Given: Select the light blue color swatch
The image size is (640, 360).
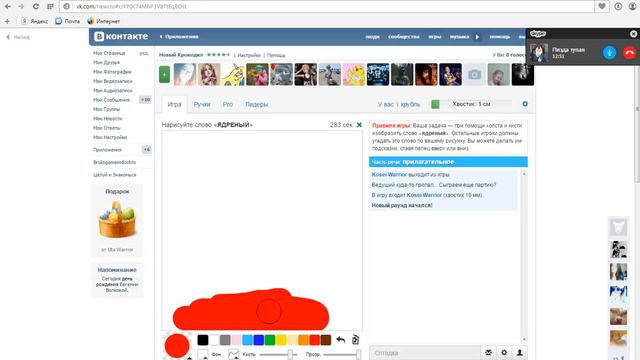Looking at the screenshot, I should coord(247,340).
